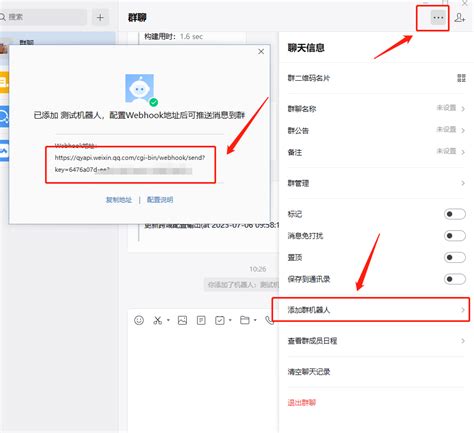The height and width of the screenshot is (433, 474).
Task: Click 退出群聊 red link
Action: click(x=302, y=403)
